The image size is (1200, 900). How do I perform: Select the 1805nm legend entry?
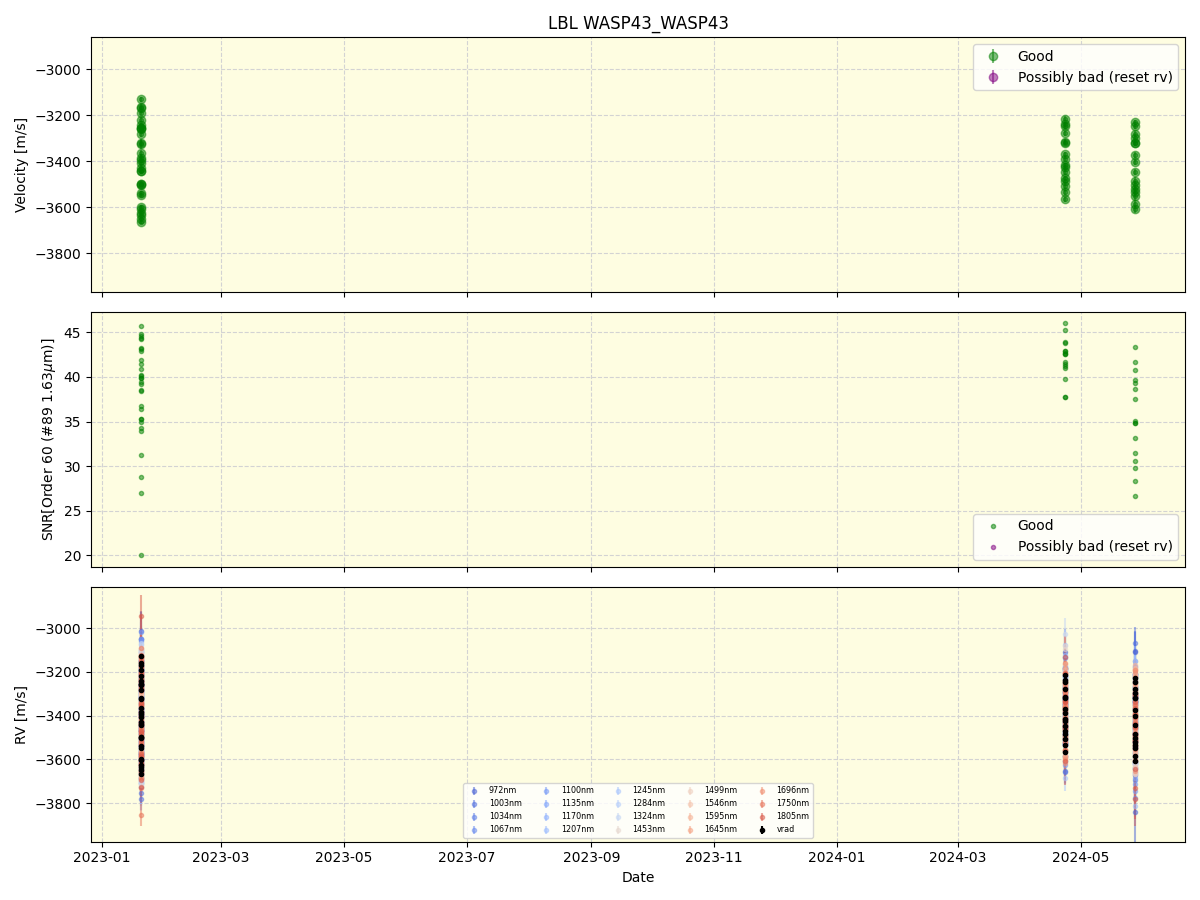point(793,816)
